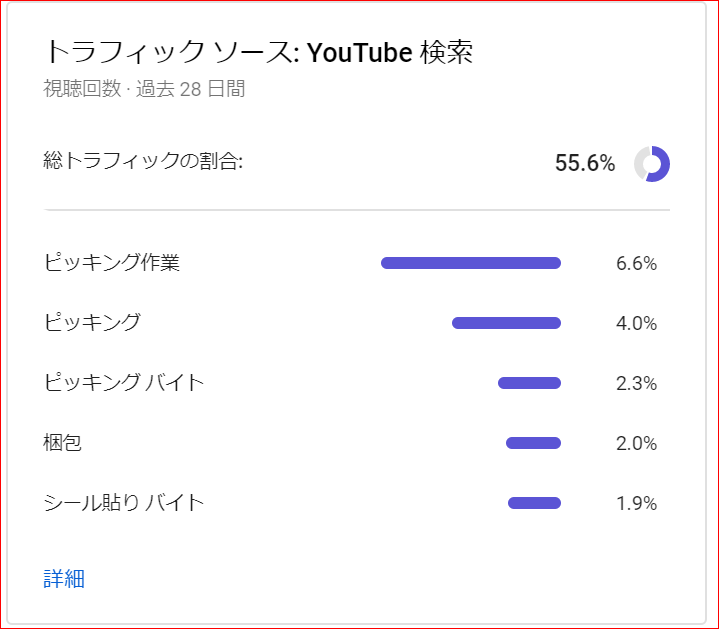Select the ピッキング バイト search term

[x=123, y=383]
